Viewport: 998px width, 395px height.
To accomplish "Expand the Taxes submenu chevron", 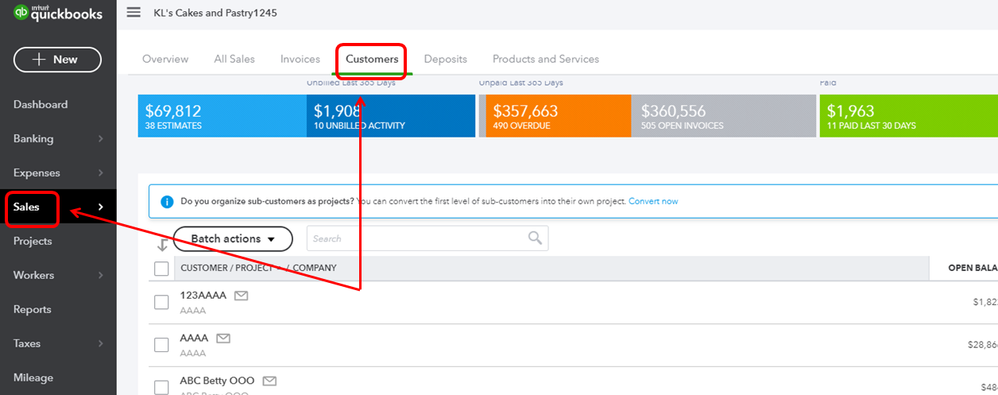I will point(101,343).
